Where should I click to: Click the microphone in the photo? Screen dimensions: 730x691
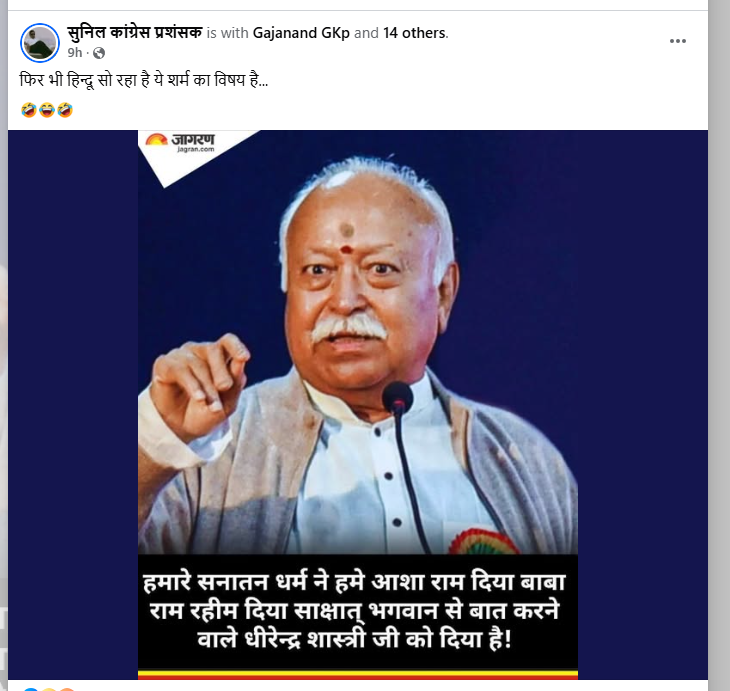click(398, 398)
